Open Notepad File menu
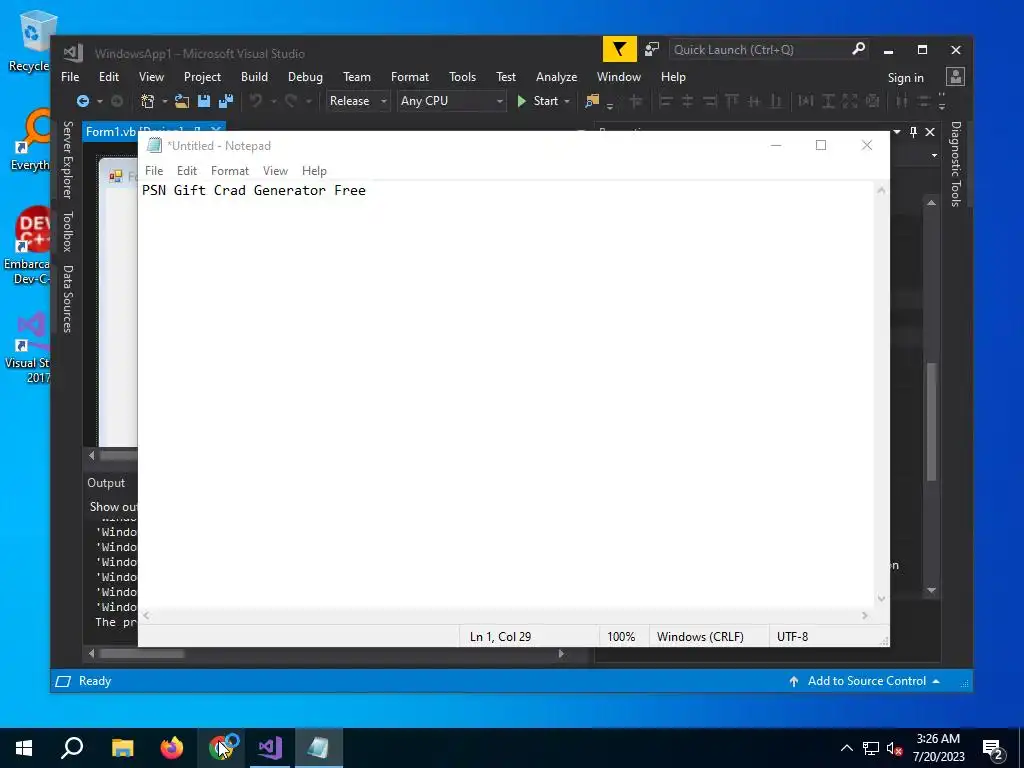The width and height of the screenshot is (1024, 768). [153, 171]
